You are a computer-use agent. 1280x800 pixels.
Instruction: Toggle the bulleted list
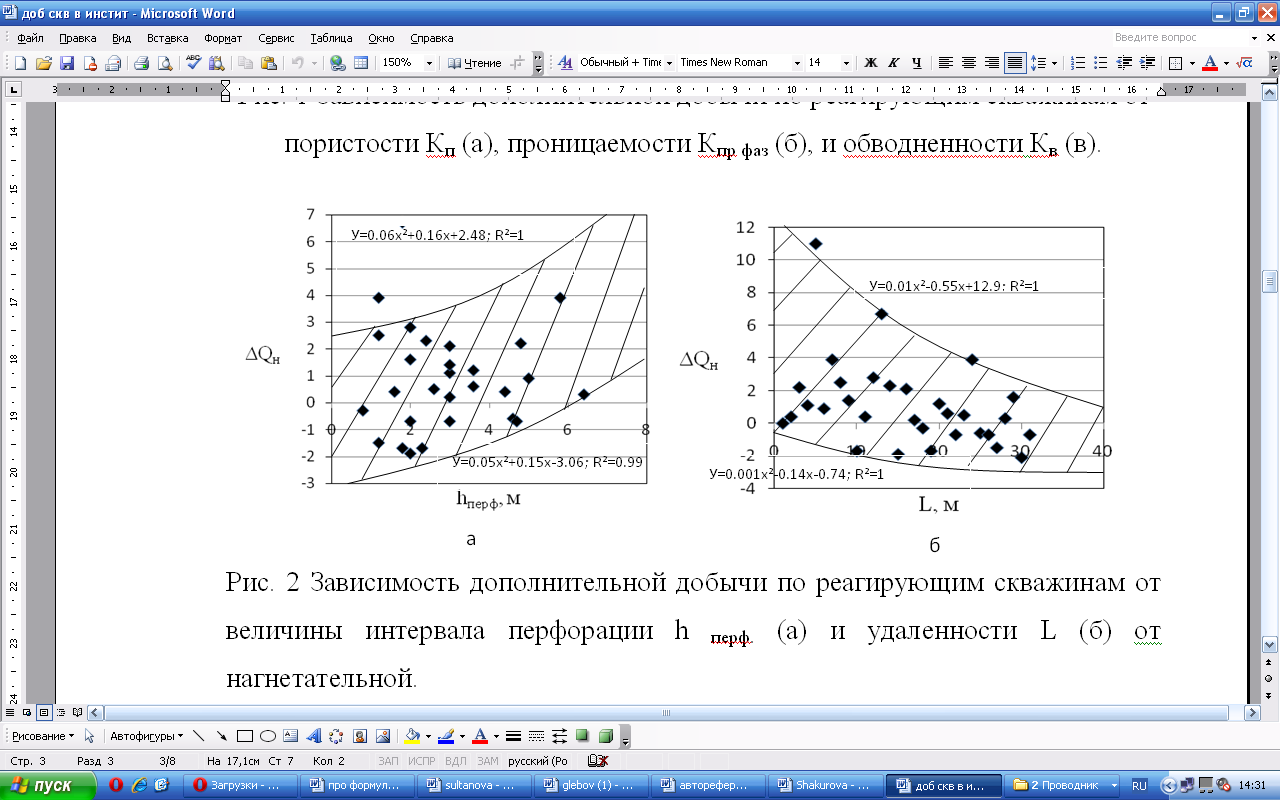point(1101,63)
